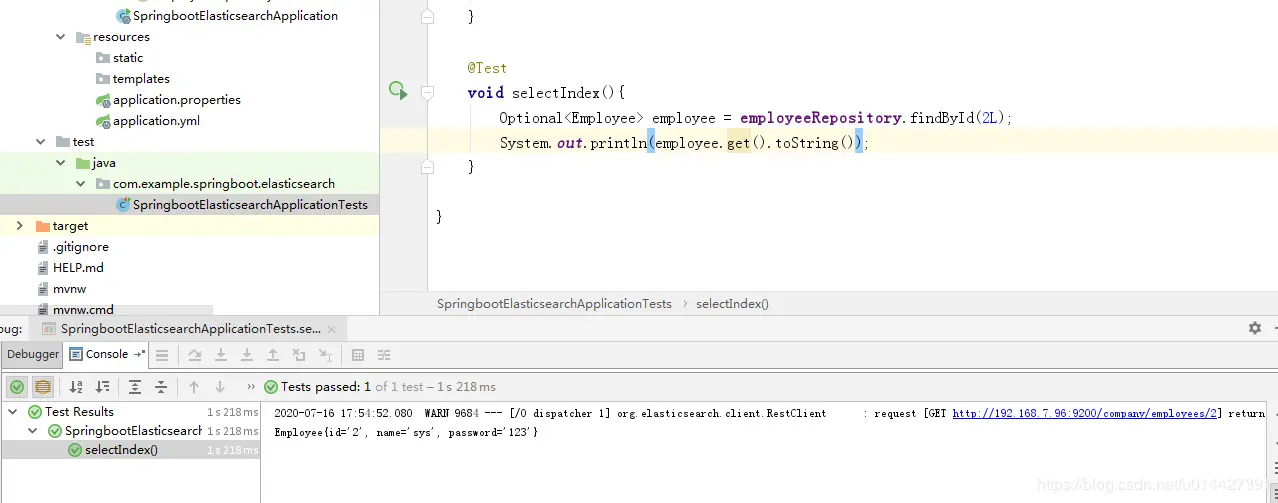The width and height of the screenshot is (1278, 503).
Task: Open debug panel settings gear
Action: [1255, 328]
